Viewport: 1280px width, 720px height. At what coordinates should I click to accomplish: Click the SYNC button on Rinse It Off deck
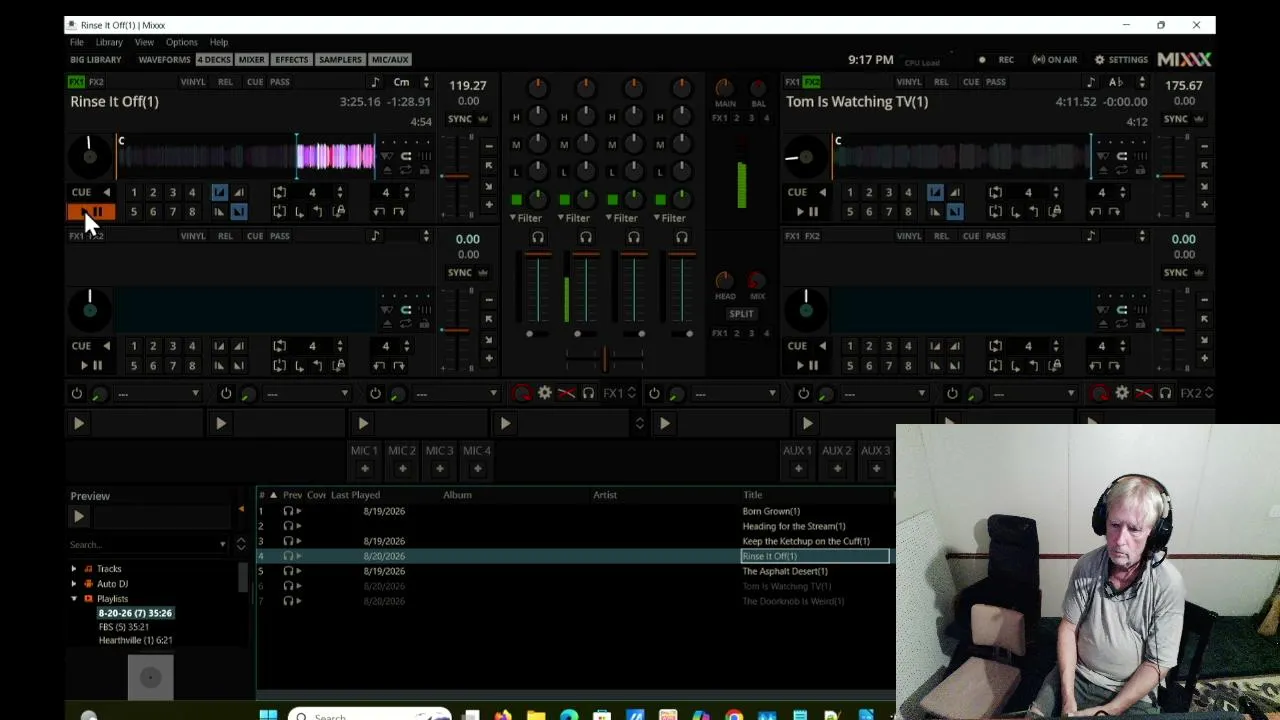pyautogui.click(x=460, y=119)
